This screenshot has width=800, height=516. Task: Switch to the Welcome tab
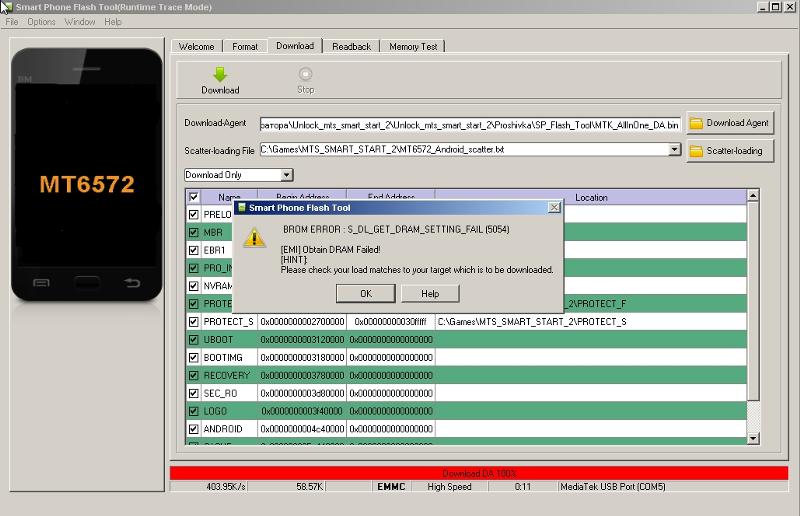[x=196, y=46]
